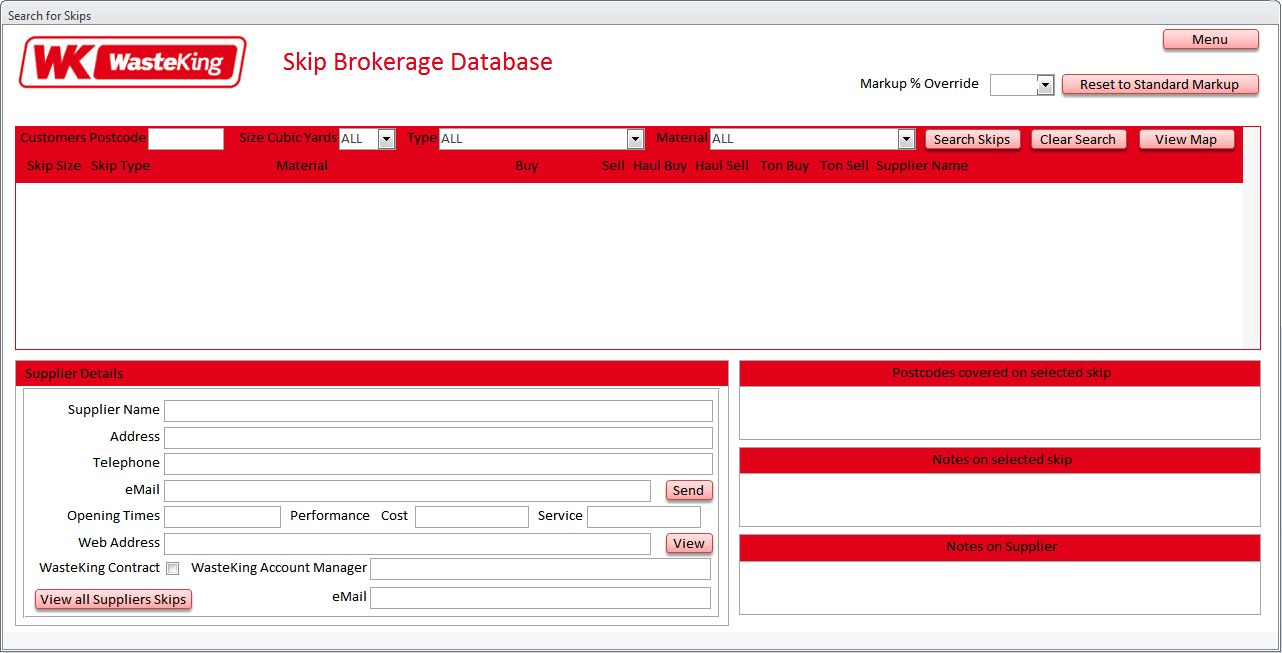This screenshot has width=1282, height=653.
Task: Expand the Material dropdown arrow
Action: click(x=906, y=139)
